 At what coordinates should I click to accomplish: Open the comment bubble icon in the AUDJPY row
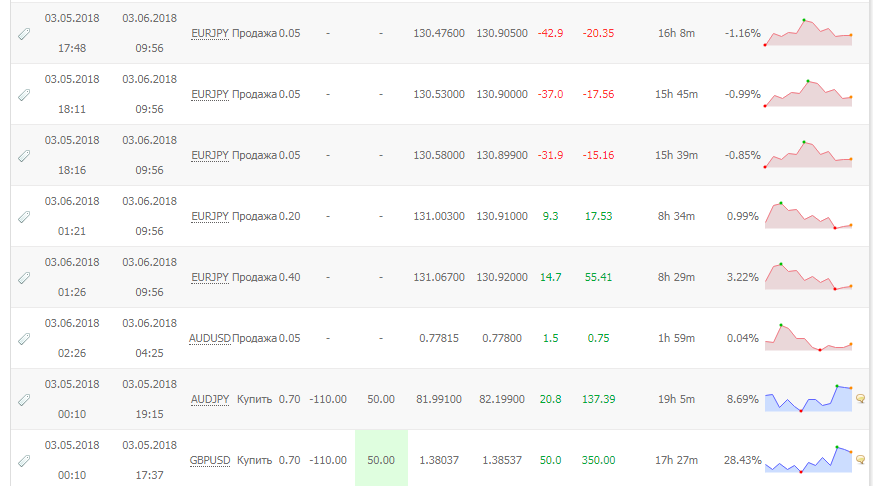point(860,399)
